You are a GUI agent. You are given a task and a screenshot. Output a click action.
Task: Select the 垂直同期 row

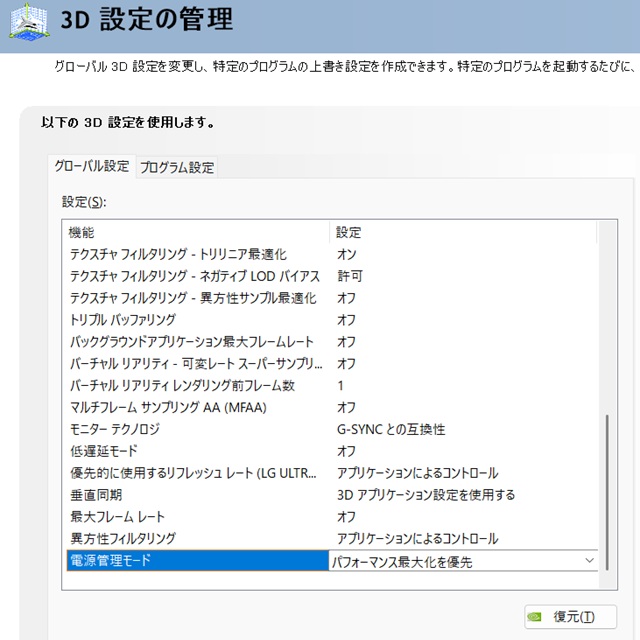point(331,495)
